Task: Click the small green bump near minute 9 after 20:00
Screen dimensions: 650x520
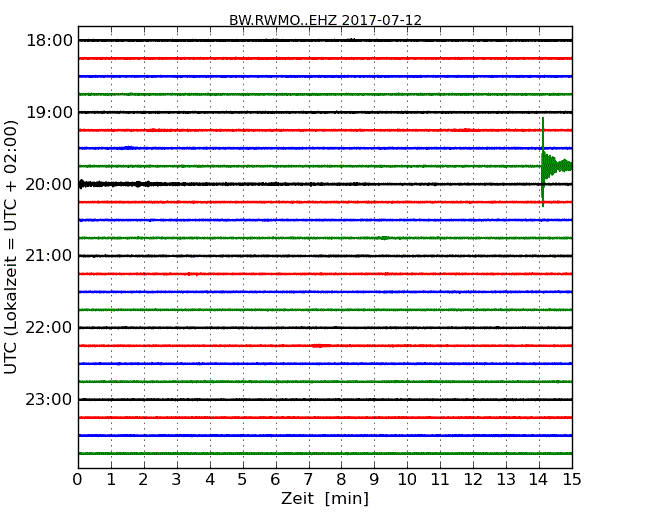Action: pyautogui.click(x=385, y=238)
